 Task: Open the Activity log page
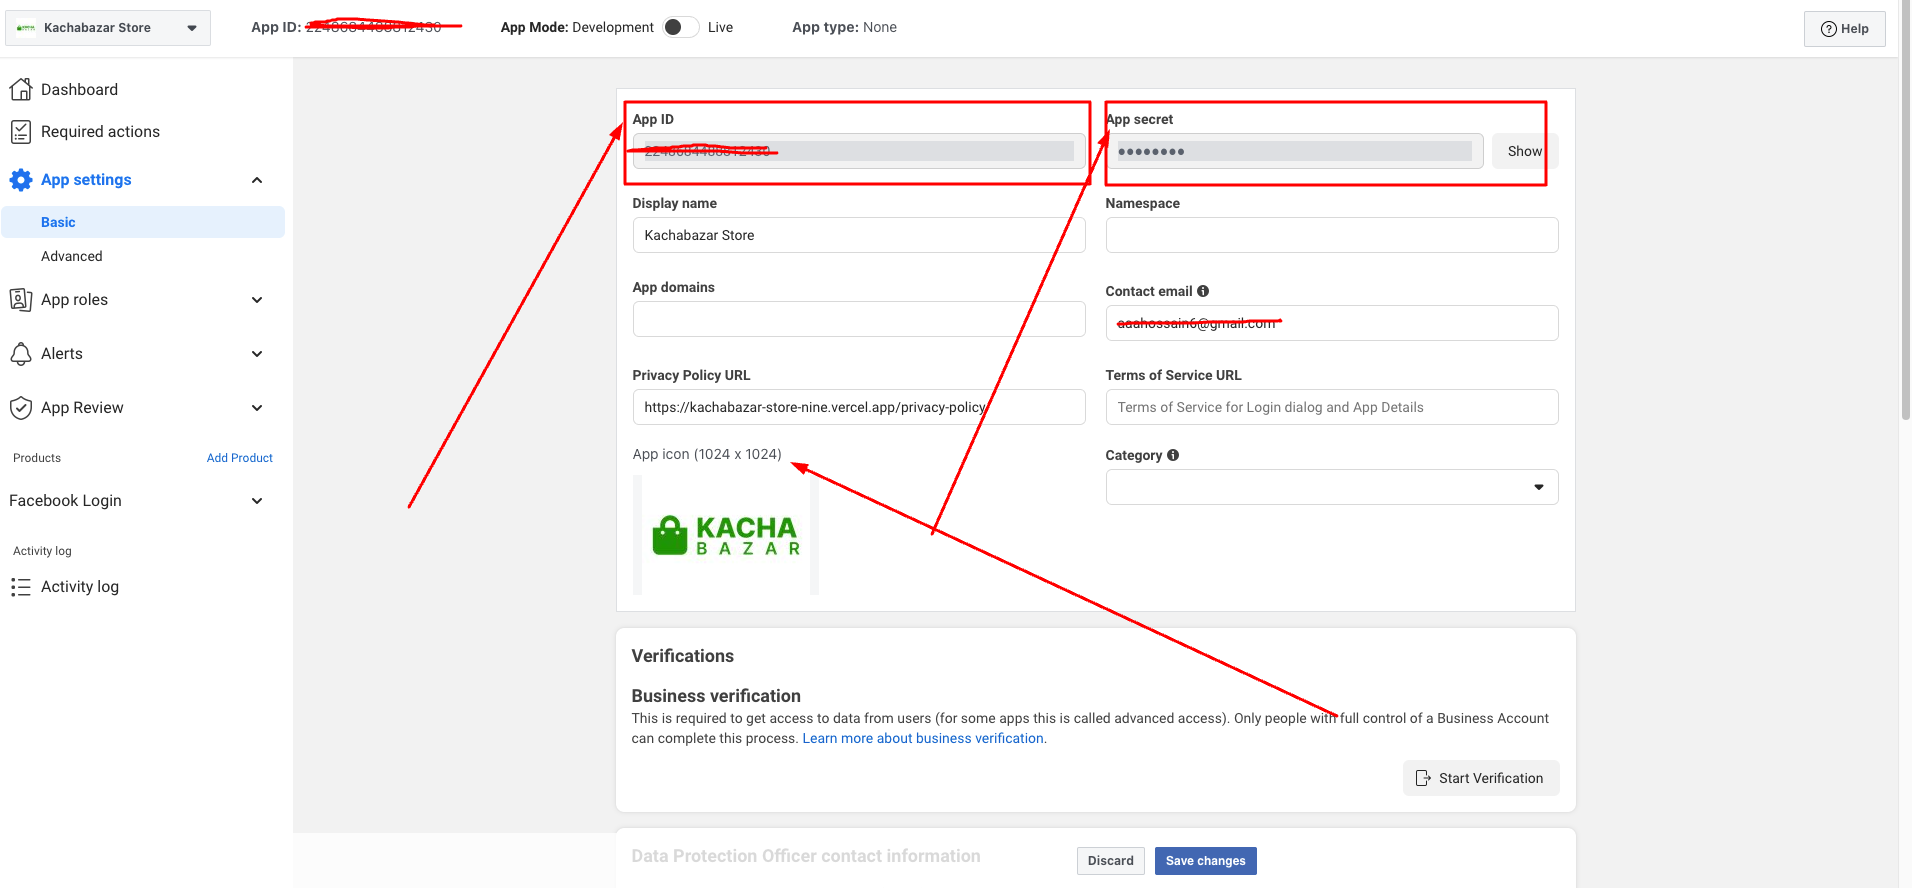(80, 587)
